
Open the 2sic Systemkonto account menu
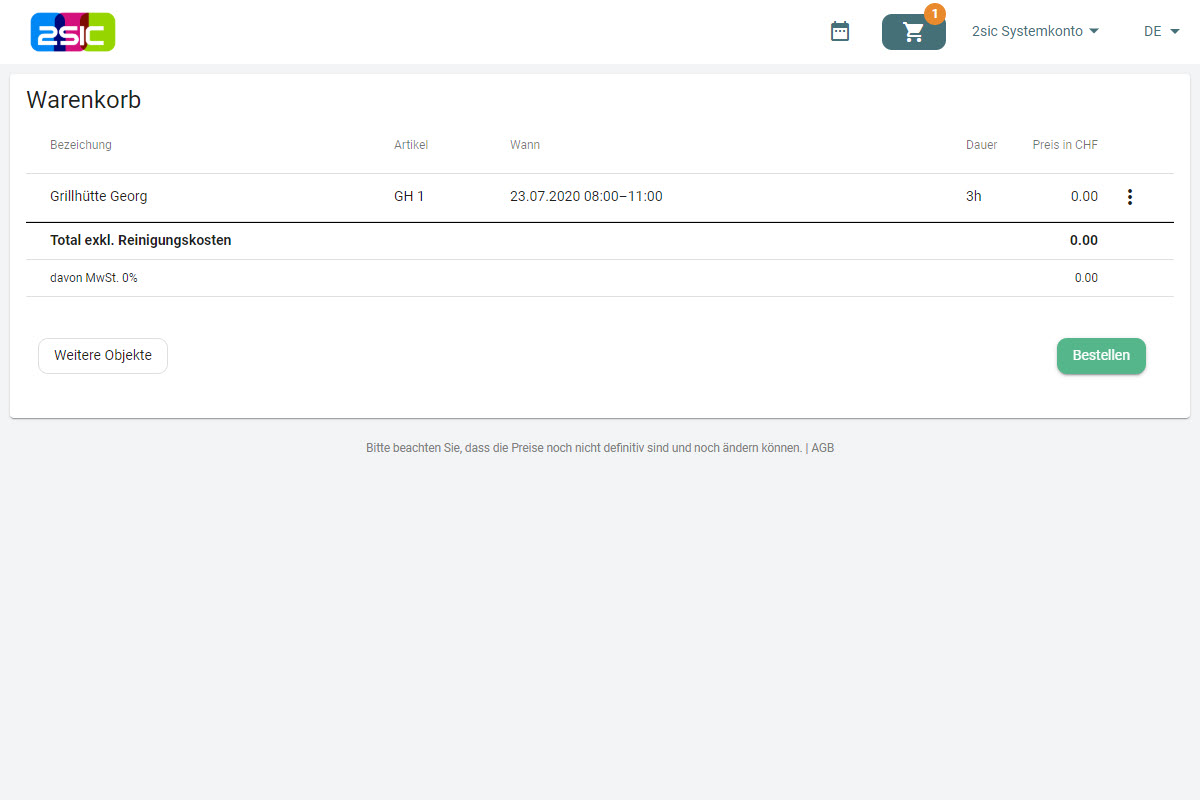click(x=1027, y=32)
